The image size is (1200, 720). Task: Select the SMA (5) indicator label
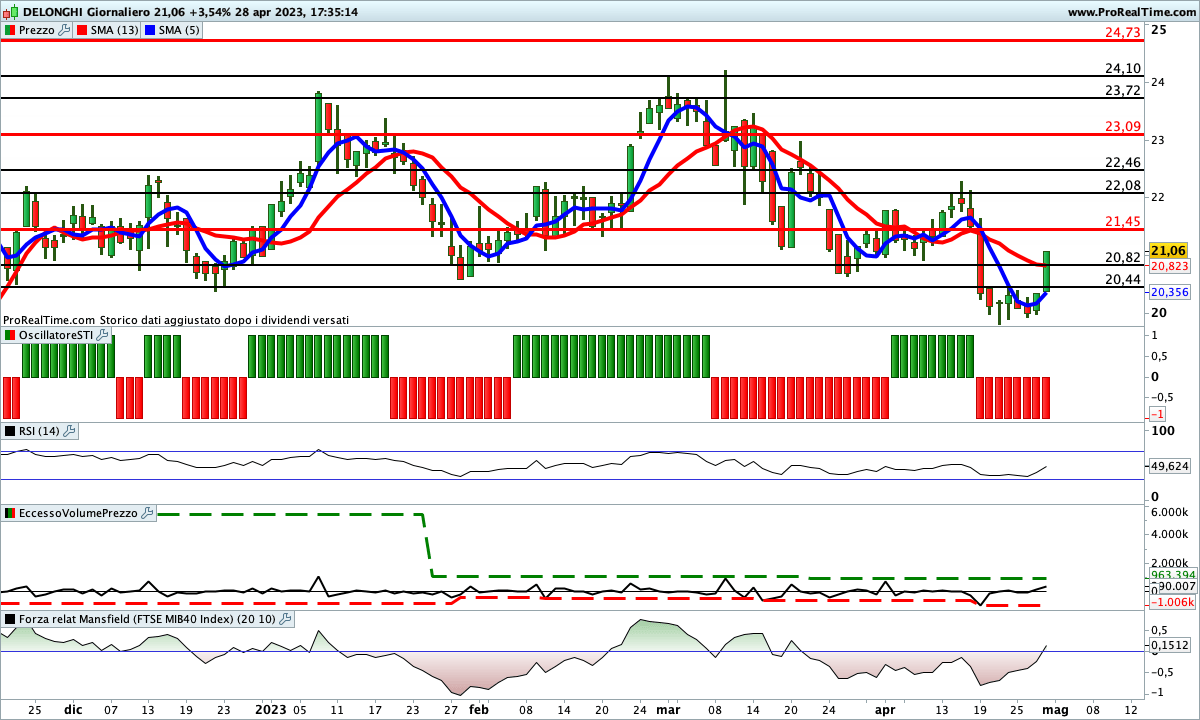(179, 30)
